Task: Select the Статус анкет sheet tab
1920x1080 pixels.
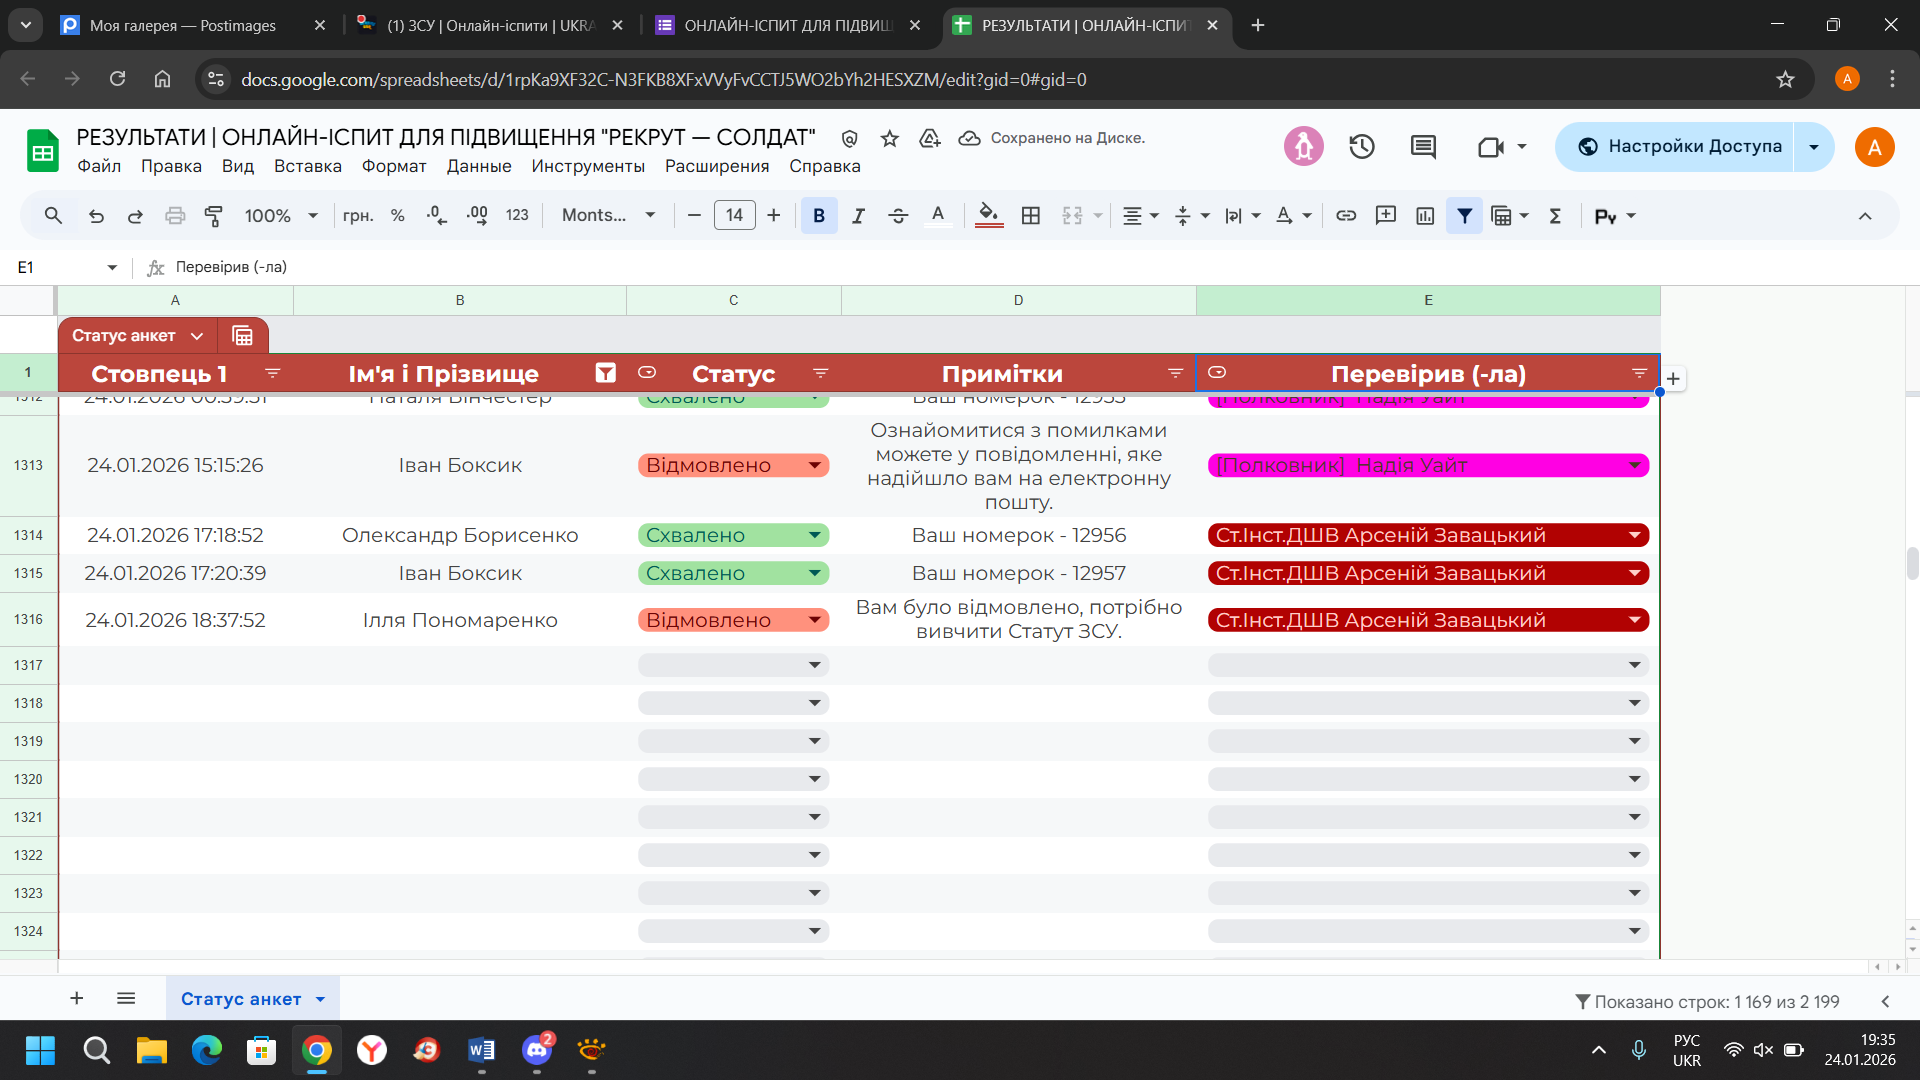Action: click(x=241, y=999)
